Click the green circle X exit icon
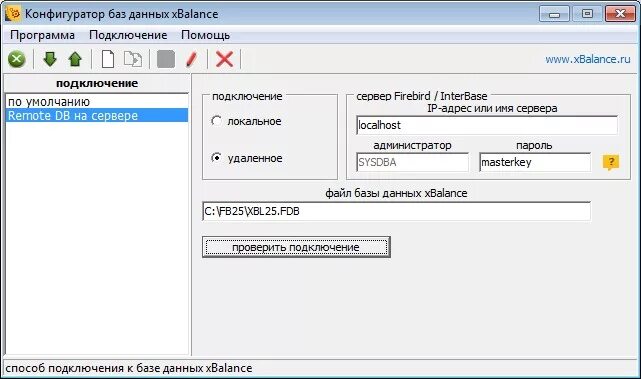 tap(17, 59)
